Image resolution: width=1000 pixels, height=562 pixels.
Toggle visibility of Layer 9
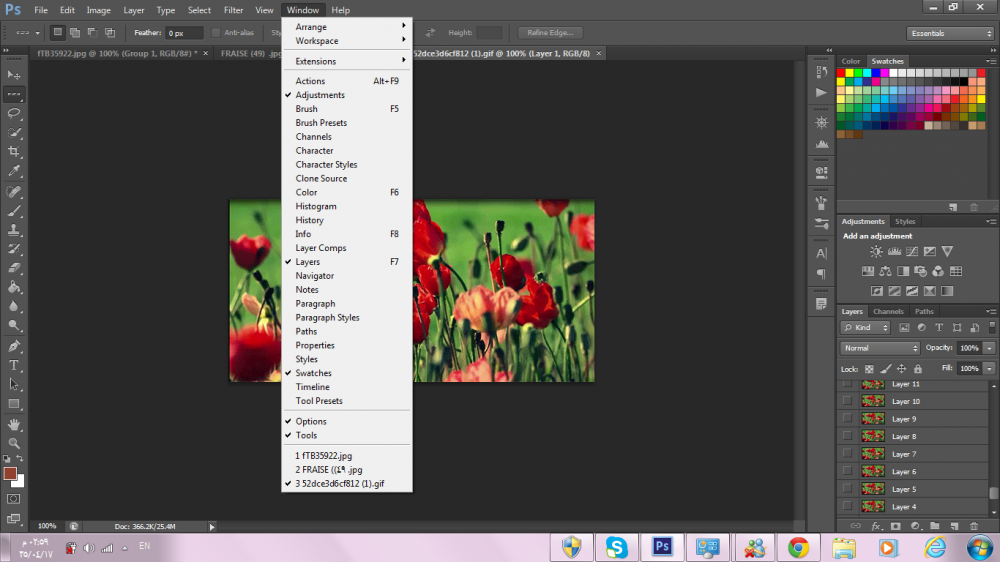(x=848, y=419)
